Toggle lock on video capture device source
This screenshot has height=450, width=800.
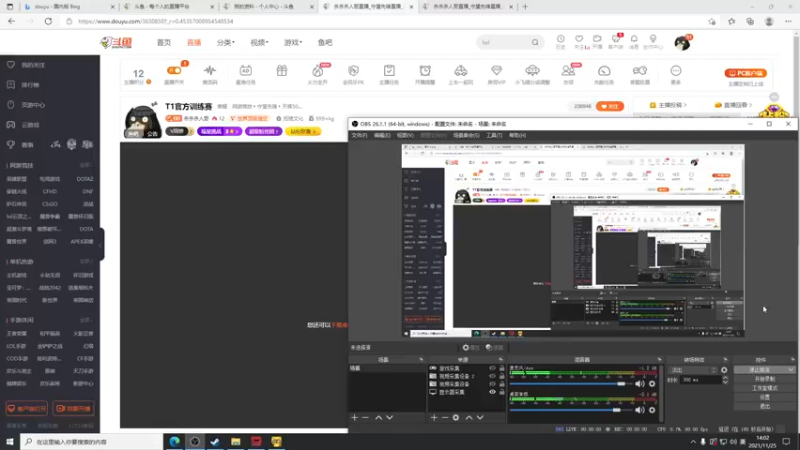502,384
